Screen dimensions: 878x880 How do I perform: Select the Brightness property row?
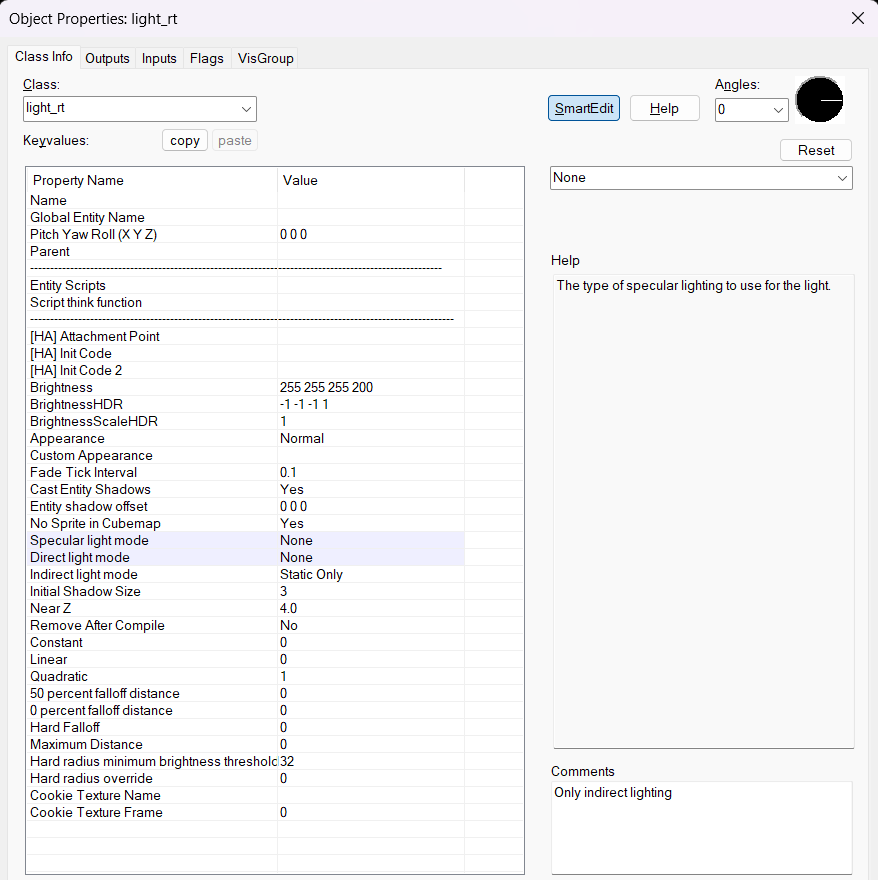(61, 387)
